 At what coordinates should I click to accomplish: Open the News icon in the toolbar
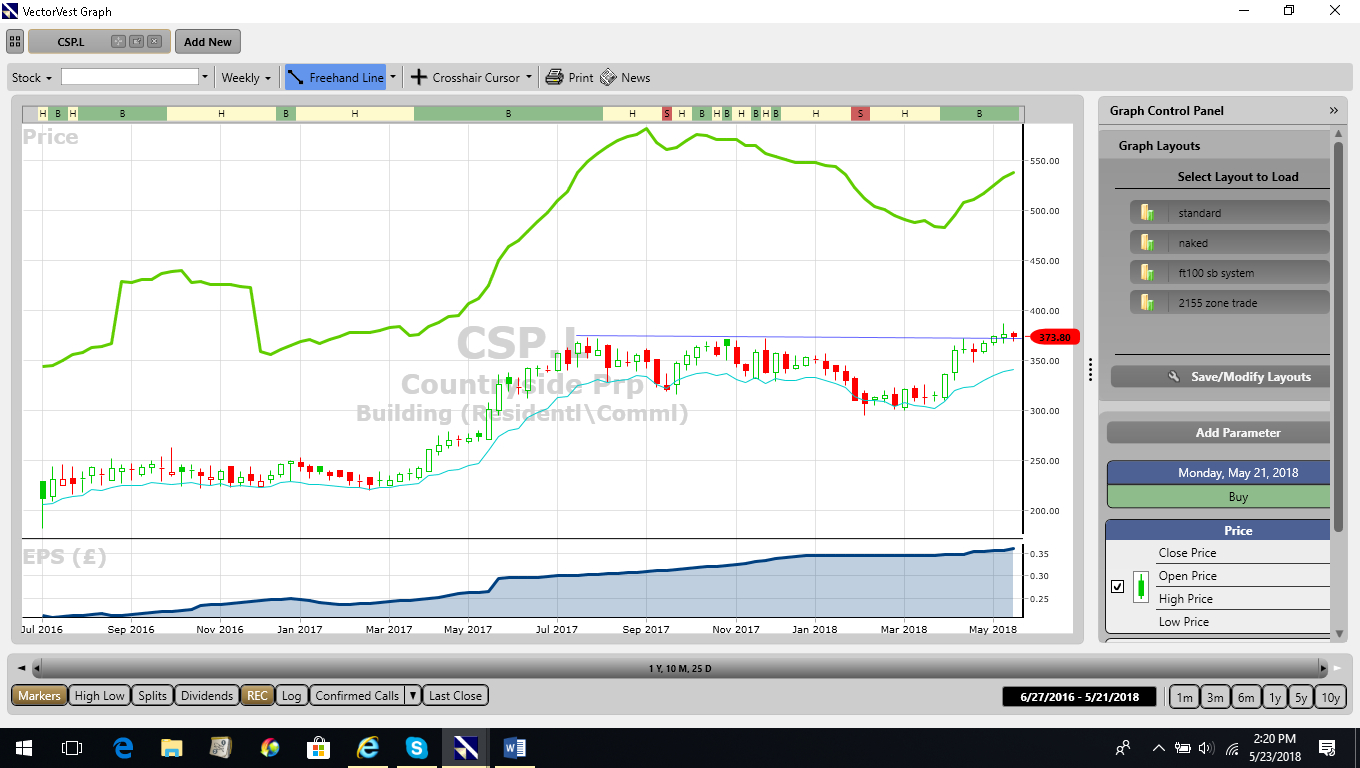coord(608,77)
